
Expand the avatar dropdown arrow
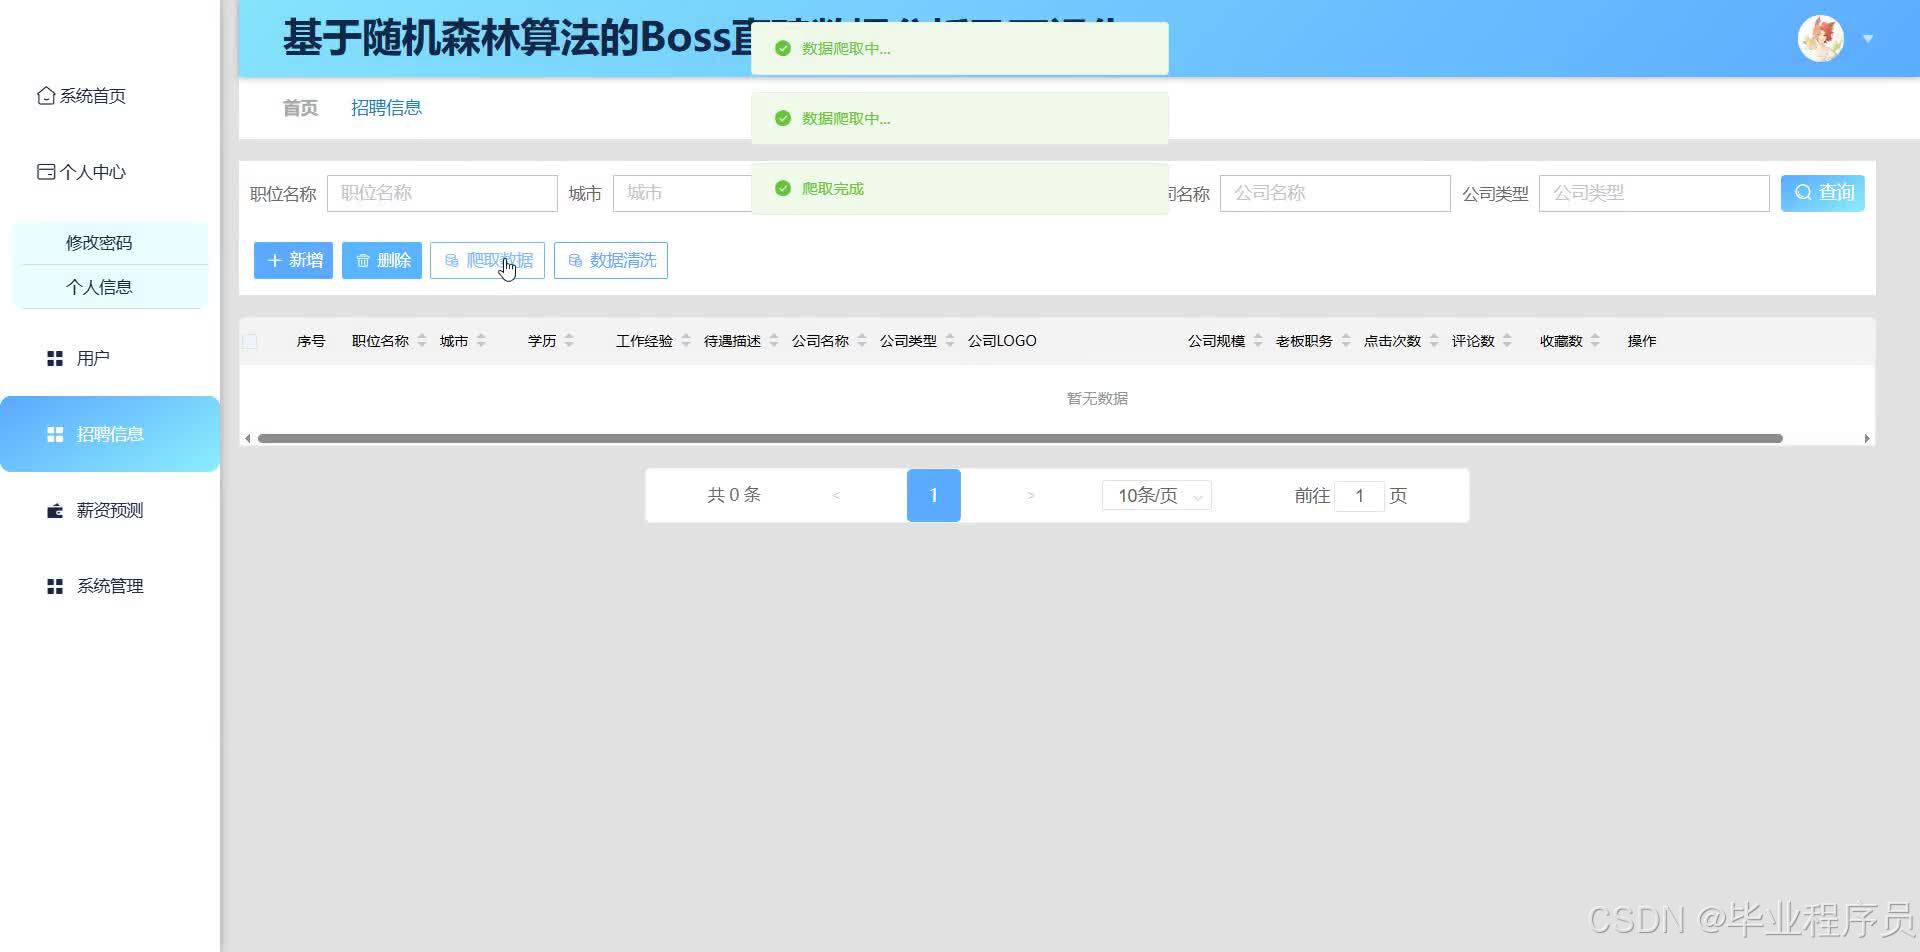coord(1868,39)
